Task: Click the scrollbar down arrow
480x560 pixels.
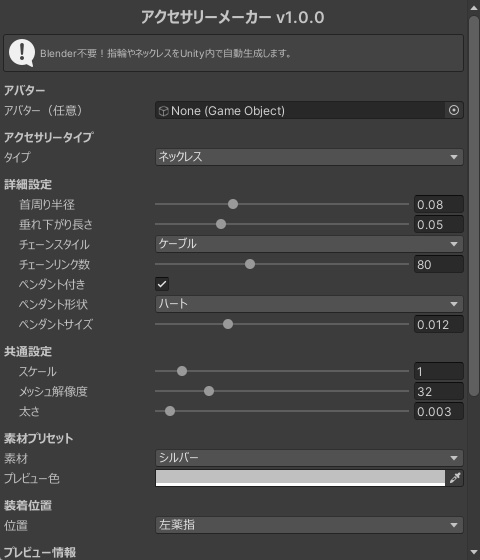Action: [474, 552]
